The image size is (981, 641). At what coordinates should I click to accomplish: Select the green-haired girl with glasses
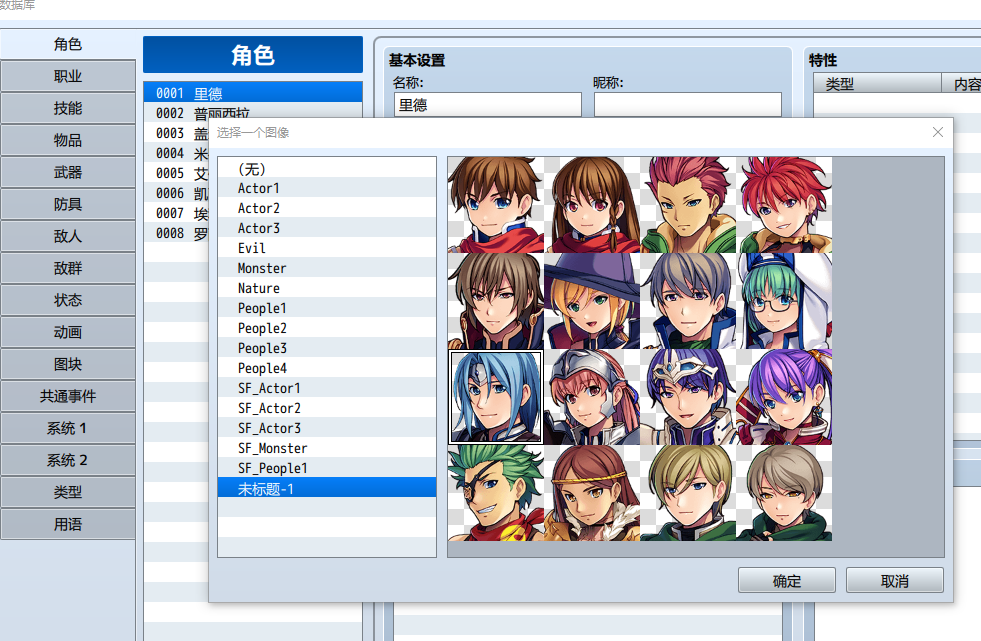point(784,301)
